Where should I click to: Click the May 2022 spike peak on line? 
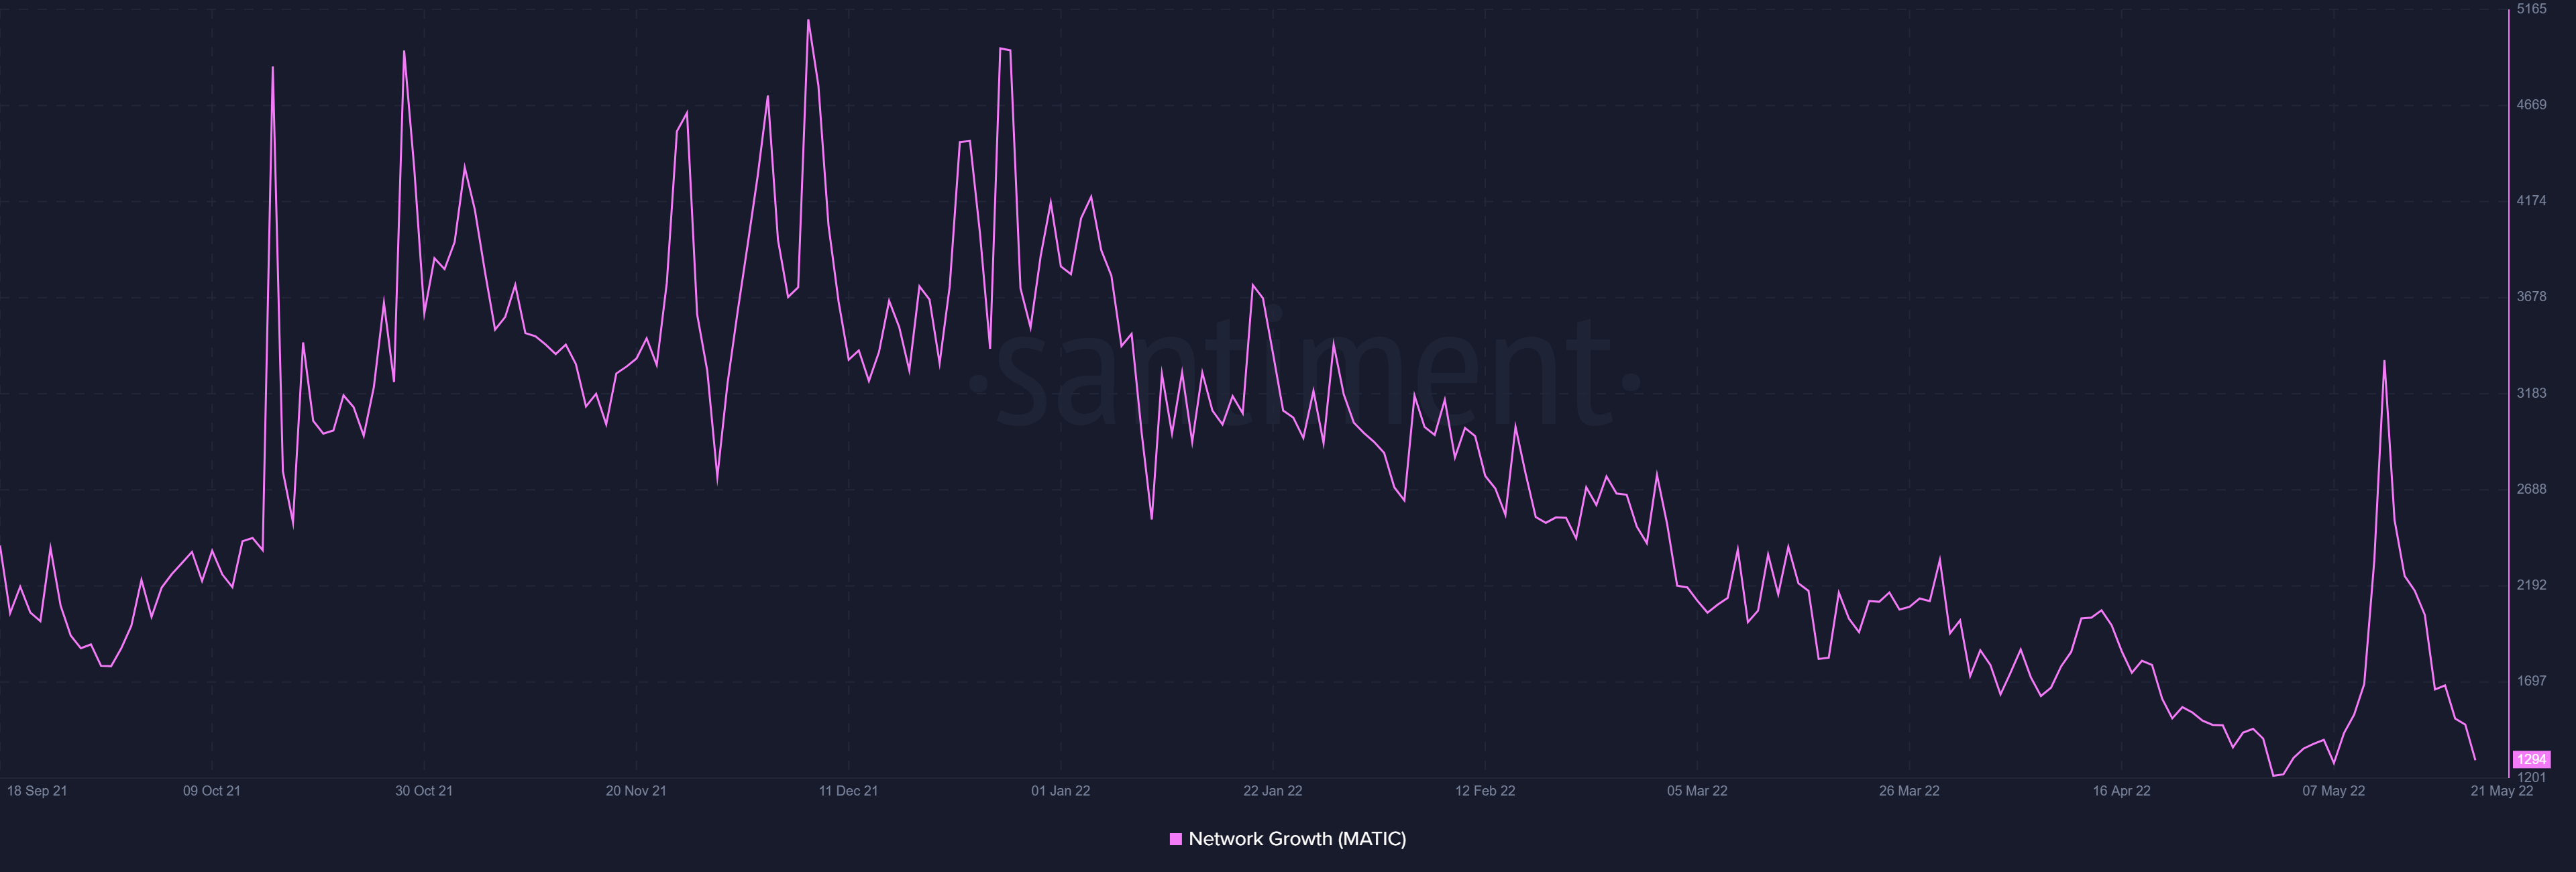[x=2384, y=362]
